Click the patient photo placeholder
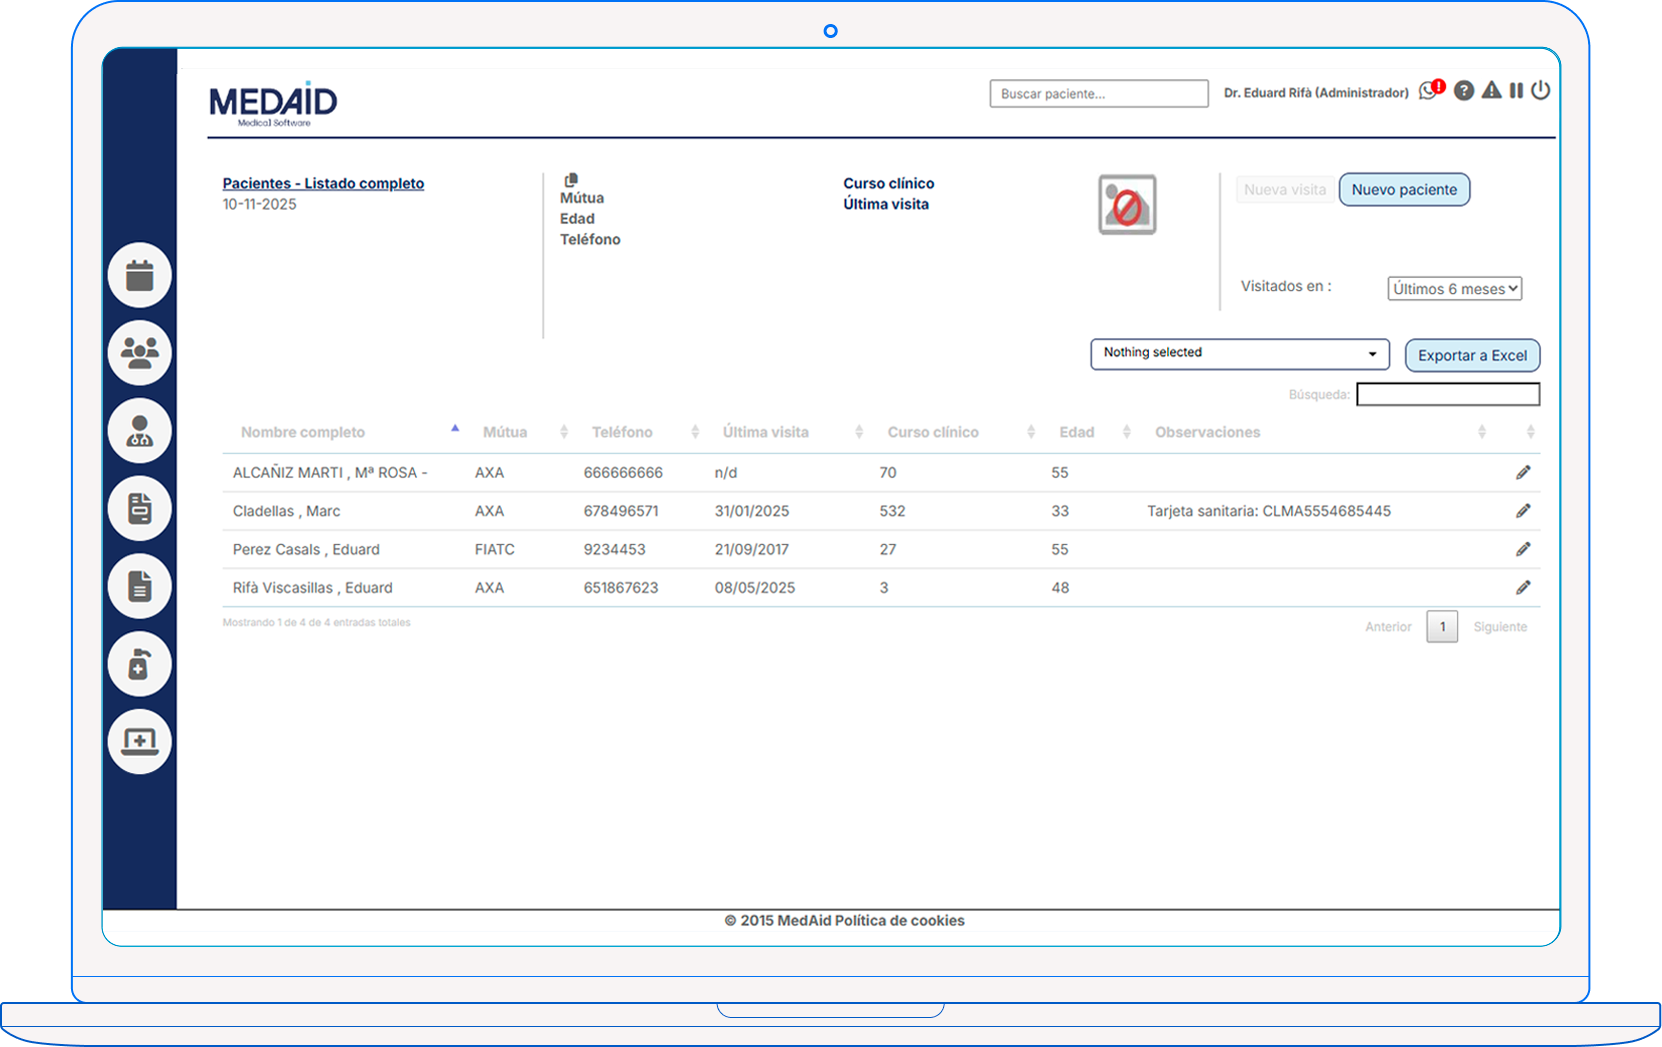The height and width of the screenshot is (1047, 1662). tap(1127, 205)
